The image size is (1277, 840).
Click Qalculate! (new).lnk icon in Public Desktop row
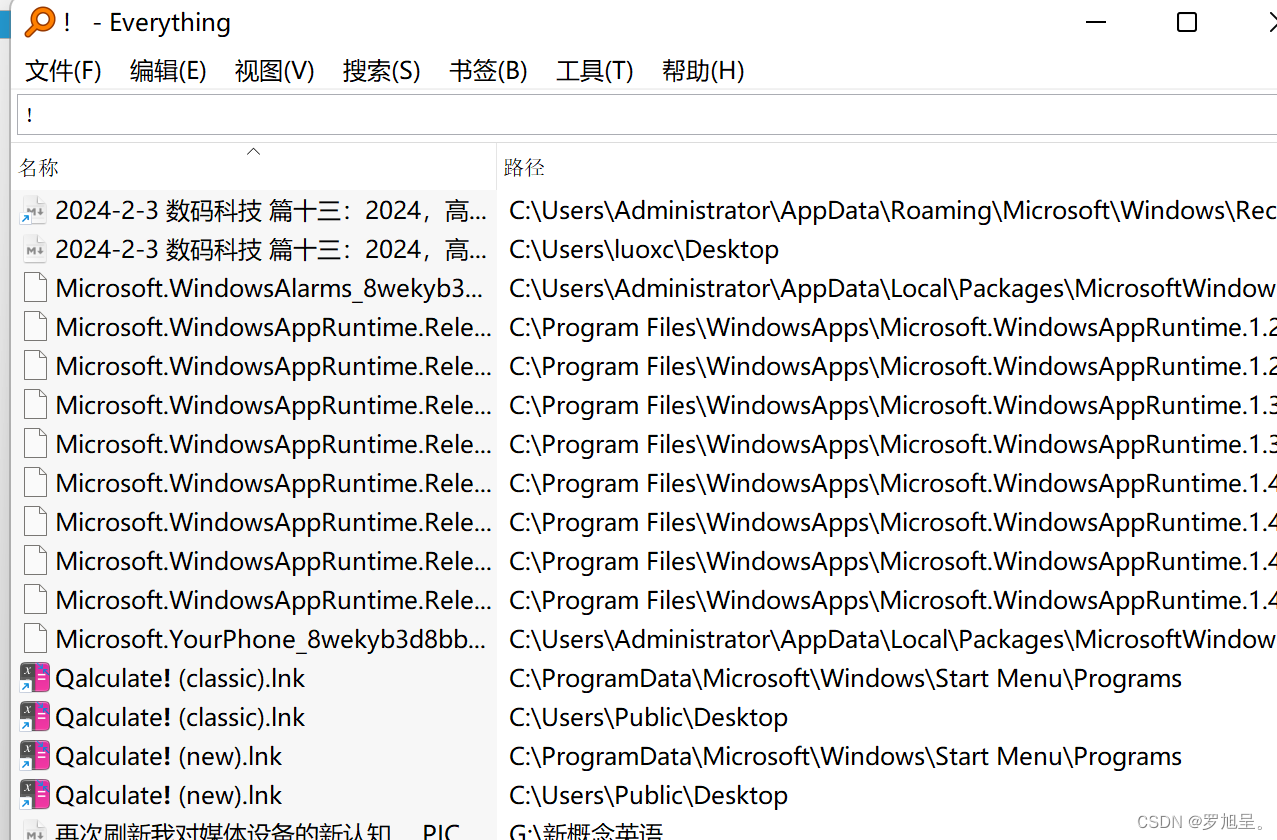coord(35,795)
